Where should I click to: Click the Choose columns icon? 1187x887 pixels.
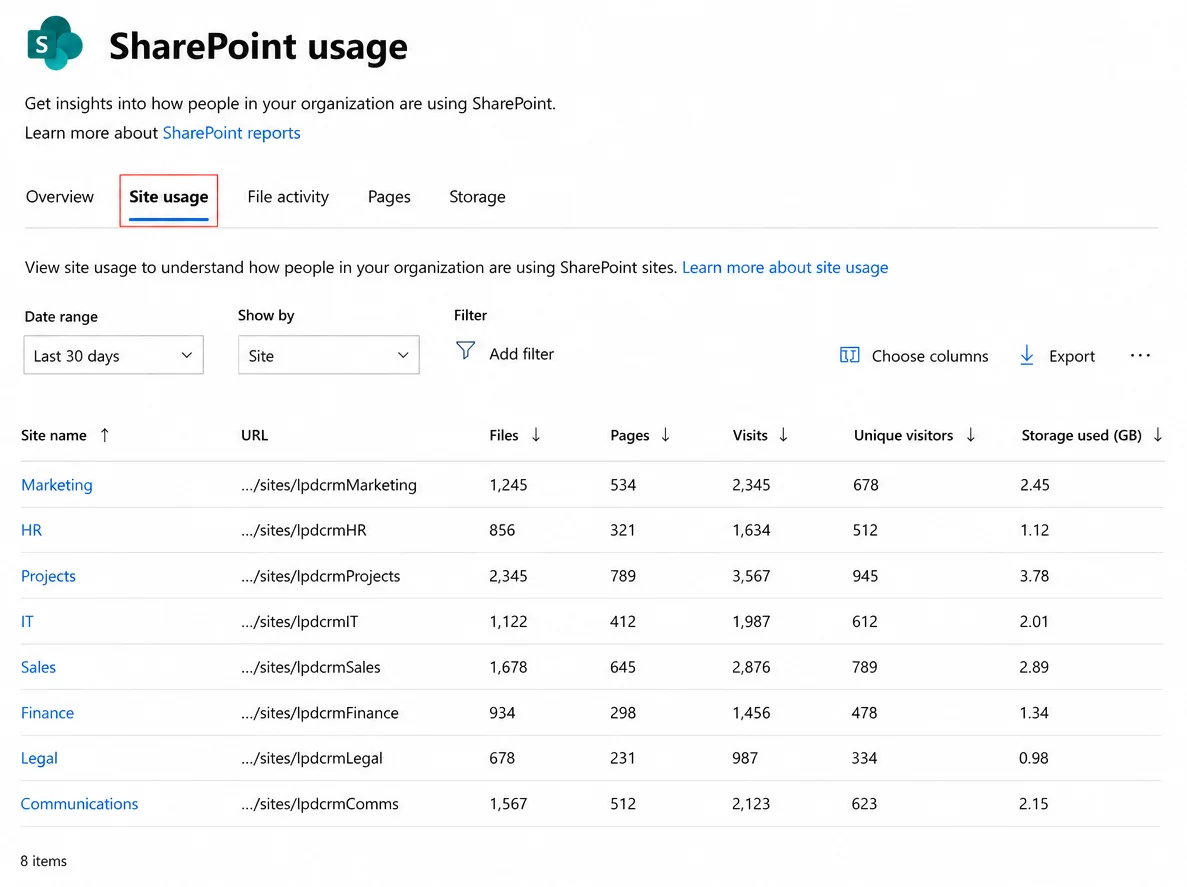(x=849, y=355)
